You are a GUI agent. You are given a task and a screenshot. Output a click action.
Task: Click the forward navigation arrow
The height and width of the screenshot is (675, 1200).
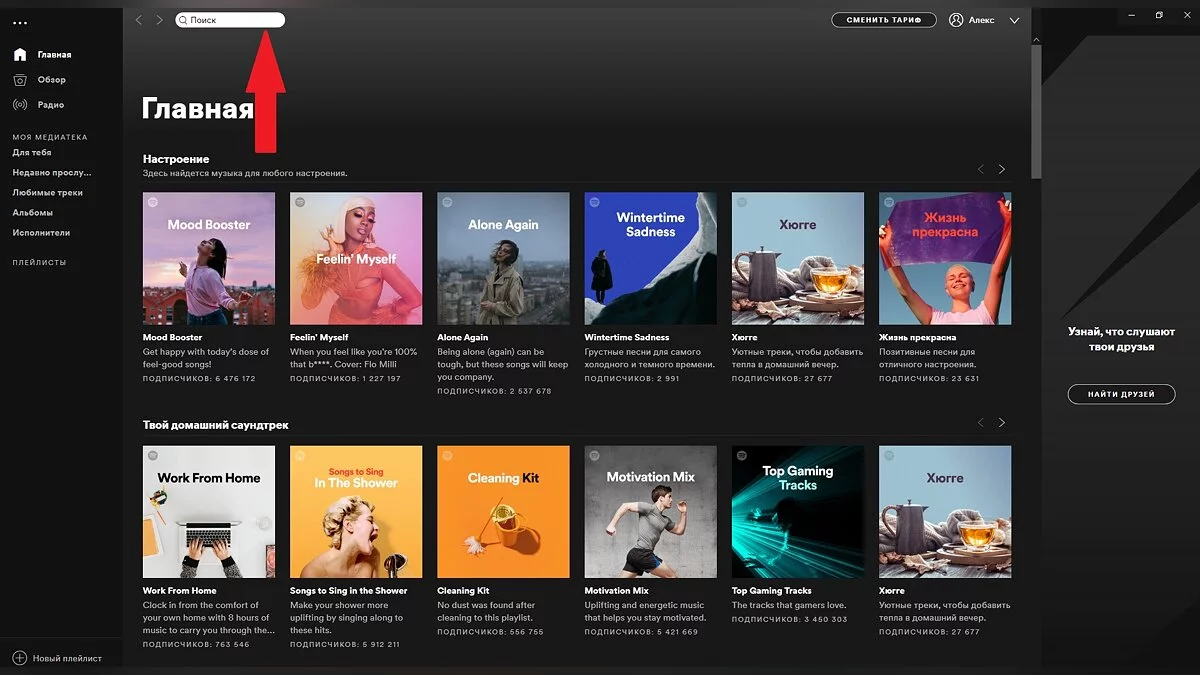[x=159, y=20]
